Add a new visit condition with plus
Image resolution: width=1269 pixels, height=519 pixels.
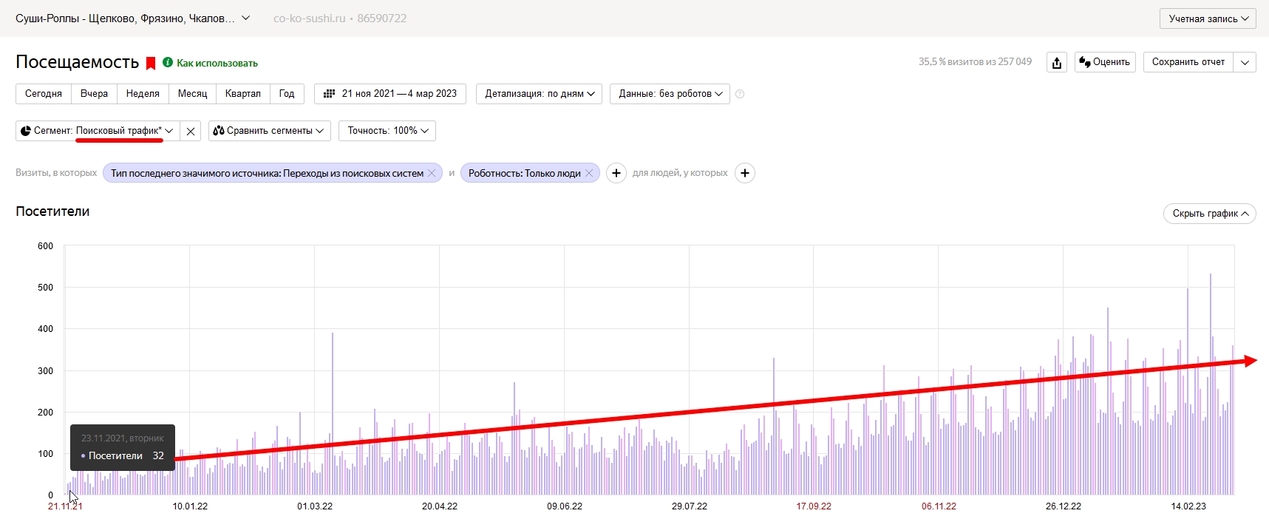pos(617,173)
